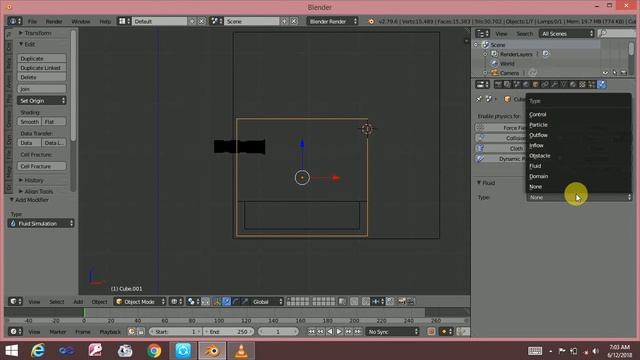The image size is (640, 360).
Task: Set shading to Flat
Action: tap(54, 122)
